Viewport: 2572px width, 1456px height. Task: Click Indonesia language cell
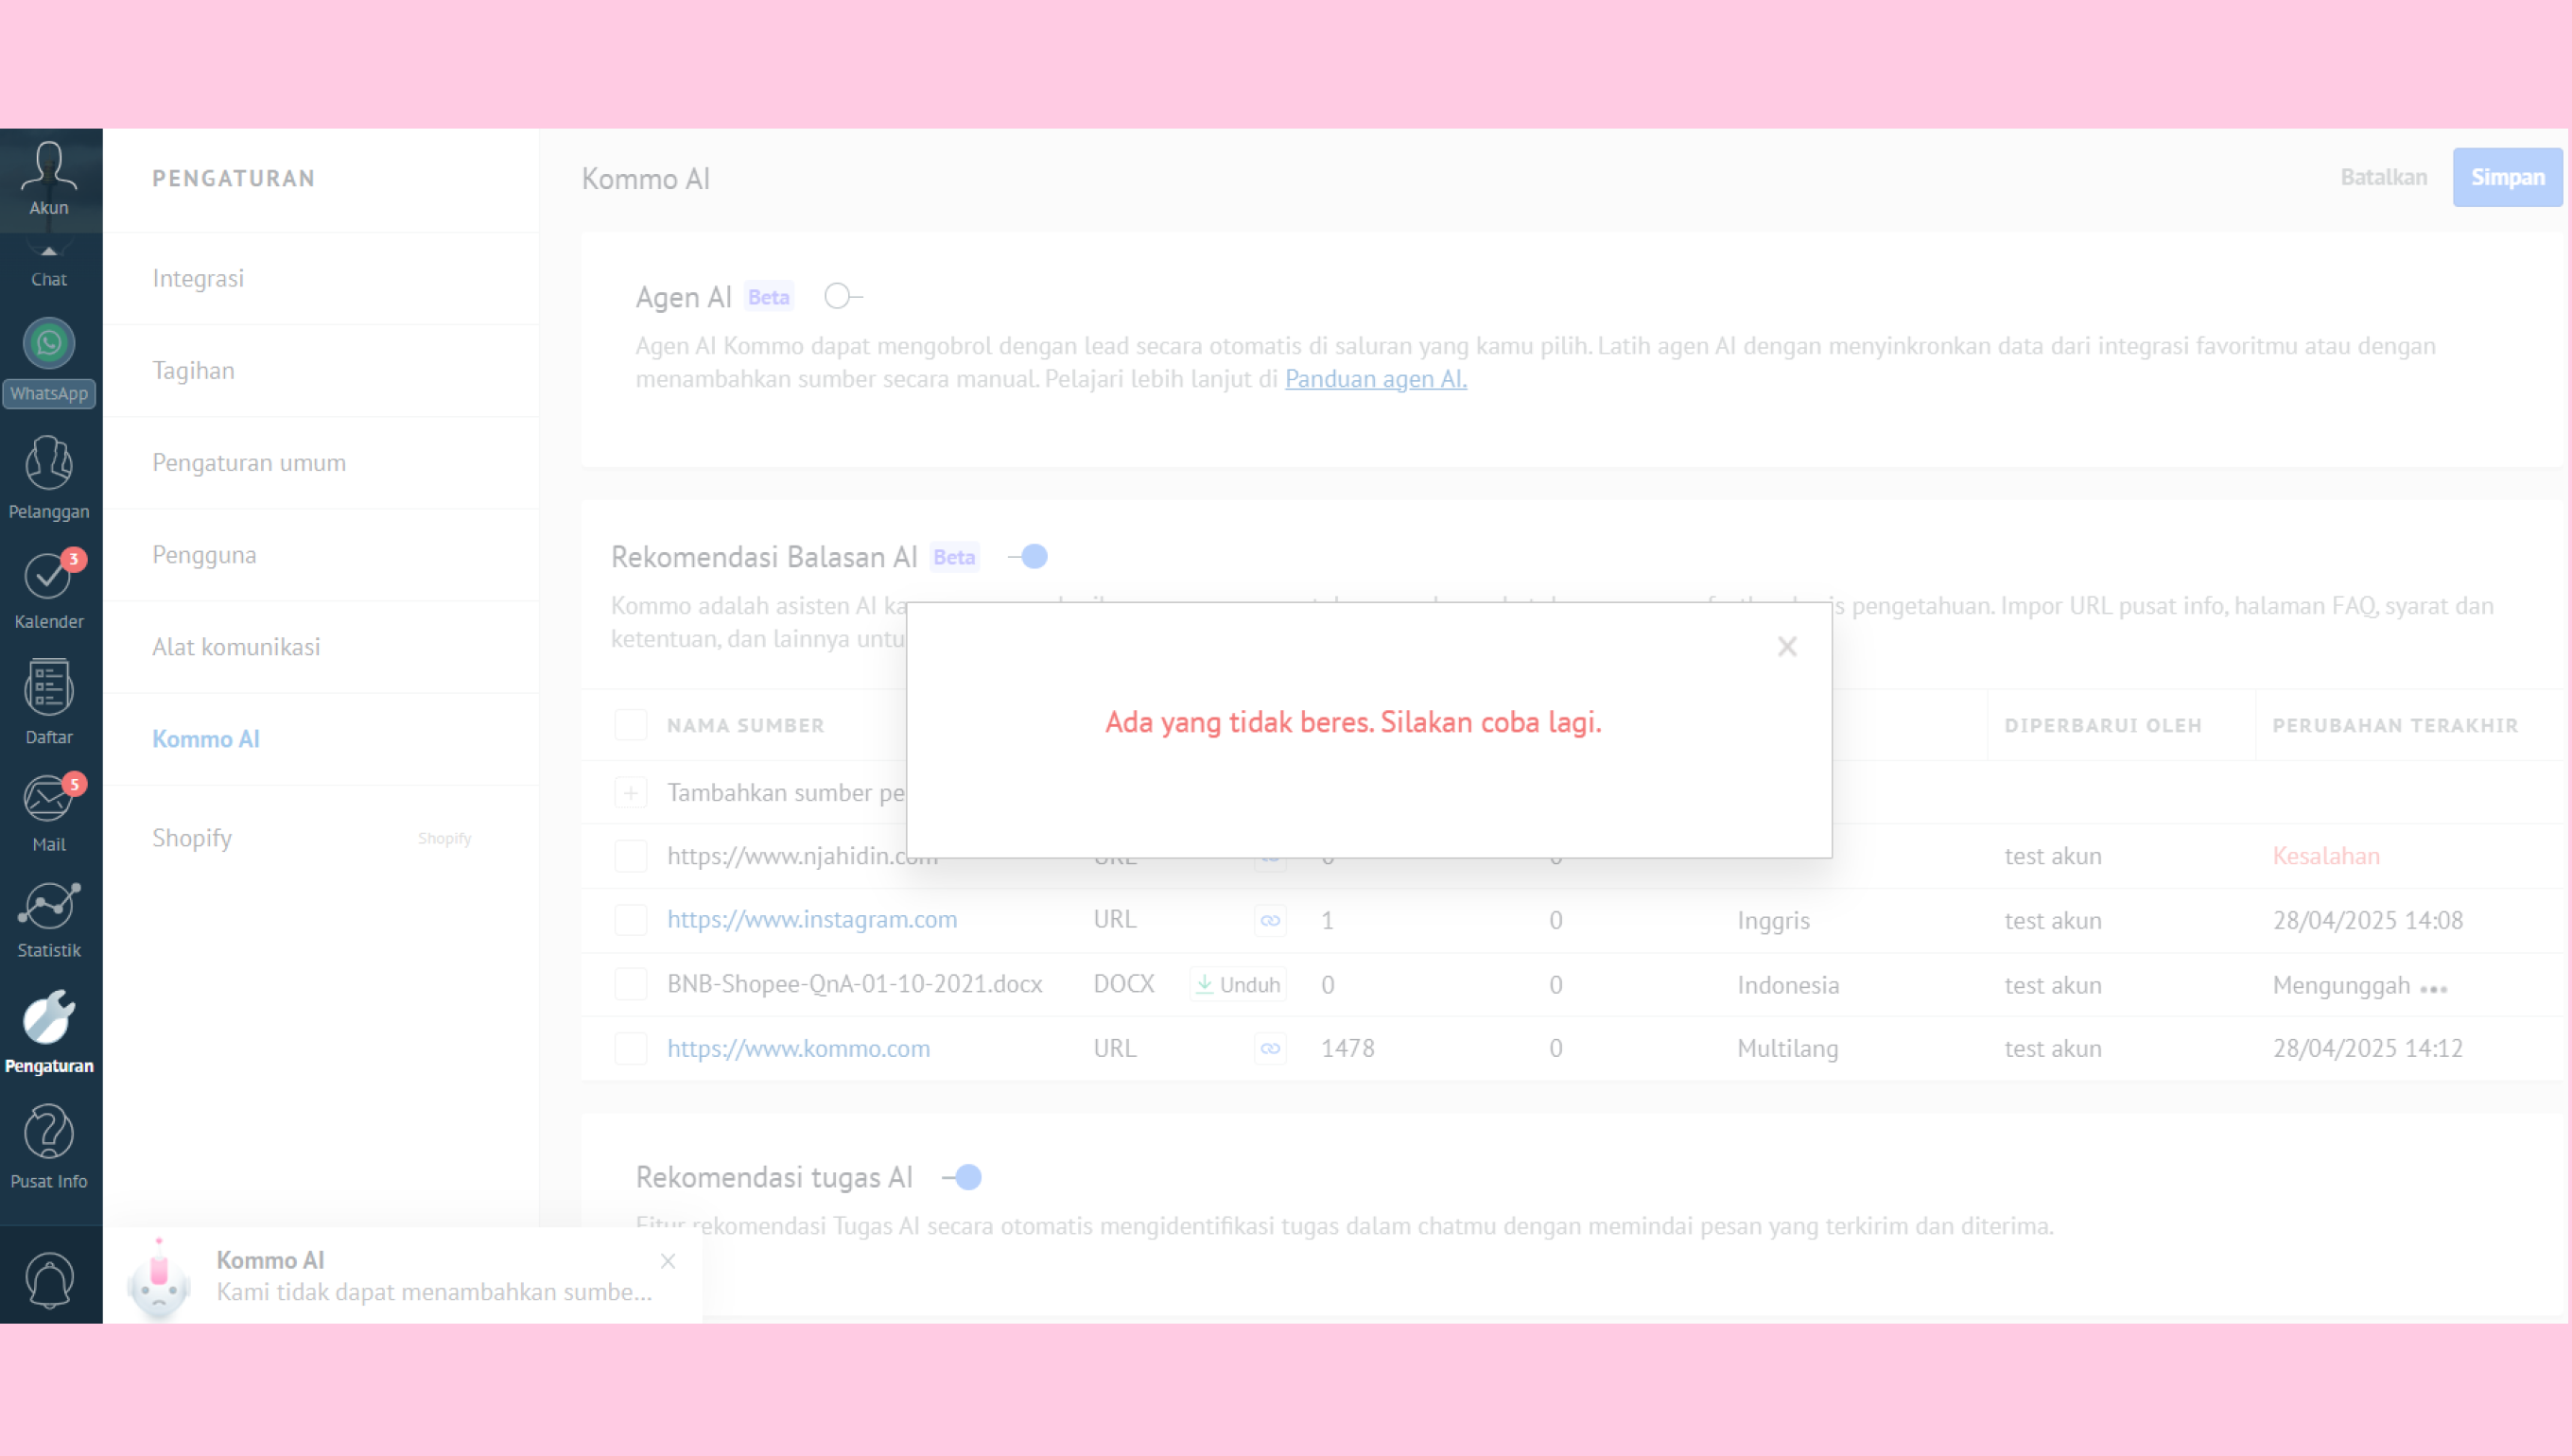click(x=1788, y=984)
